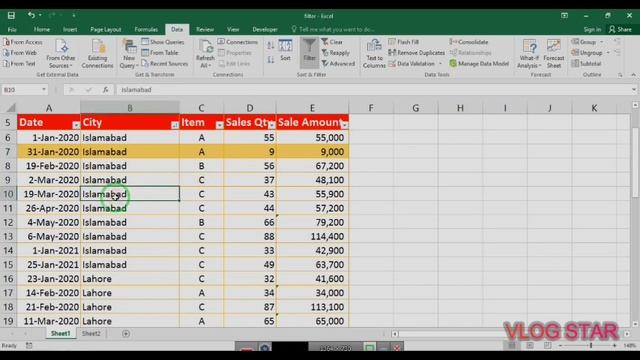Open the Date column filter dropdown
Image resolution: width=640 pixels, height=360 pixels.
coord(76,125)
